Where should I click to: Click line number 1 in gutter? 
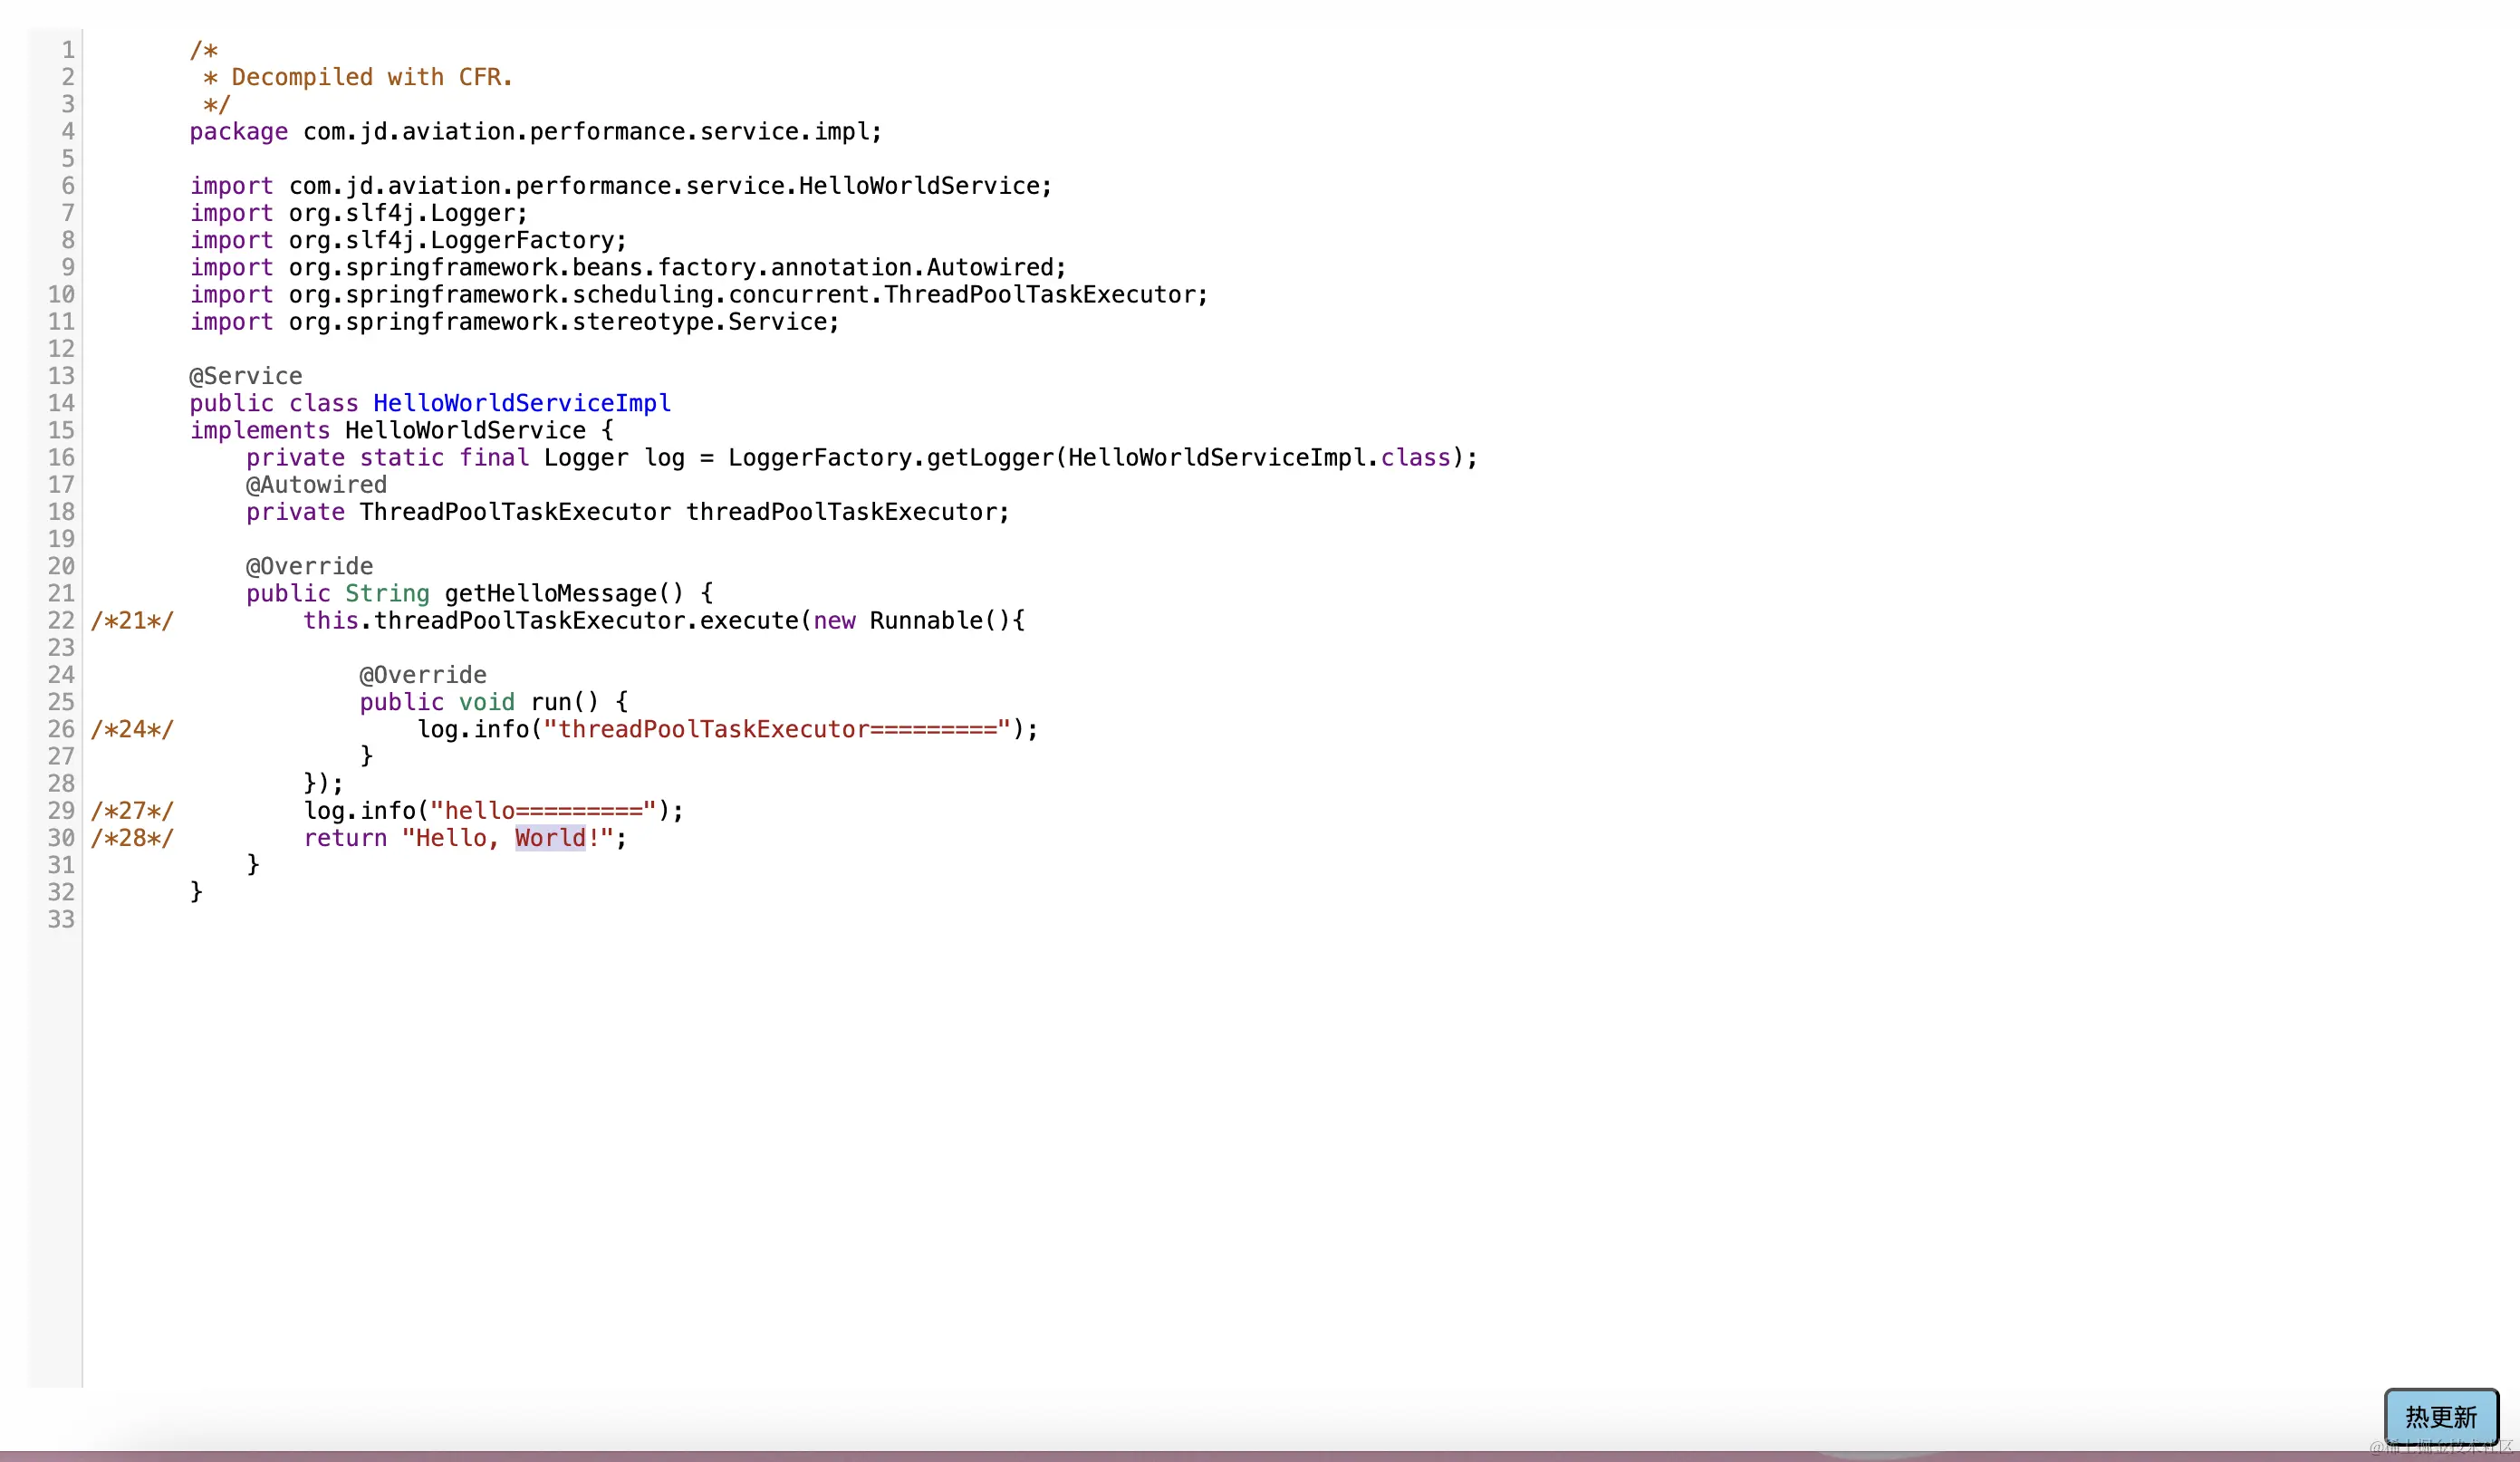67,50
